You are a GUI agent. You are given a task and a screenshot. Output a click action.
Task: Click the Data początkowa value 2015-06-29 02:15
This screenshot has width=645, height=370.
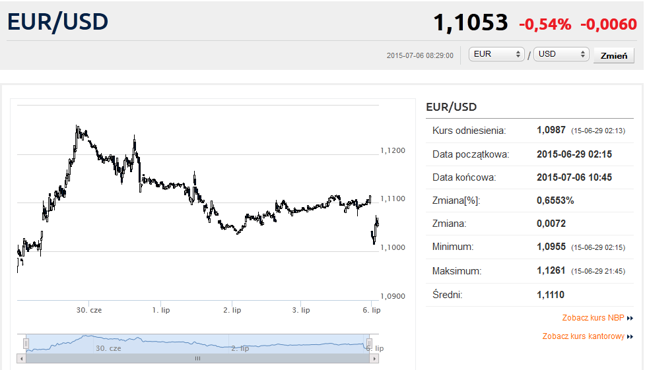point(574,154)
